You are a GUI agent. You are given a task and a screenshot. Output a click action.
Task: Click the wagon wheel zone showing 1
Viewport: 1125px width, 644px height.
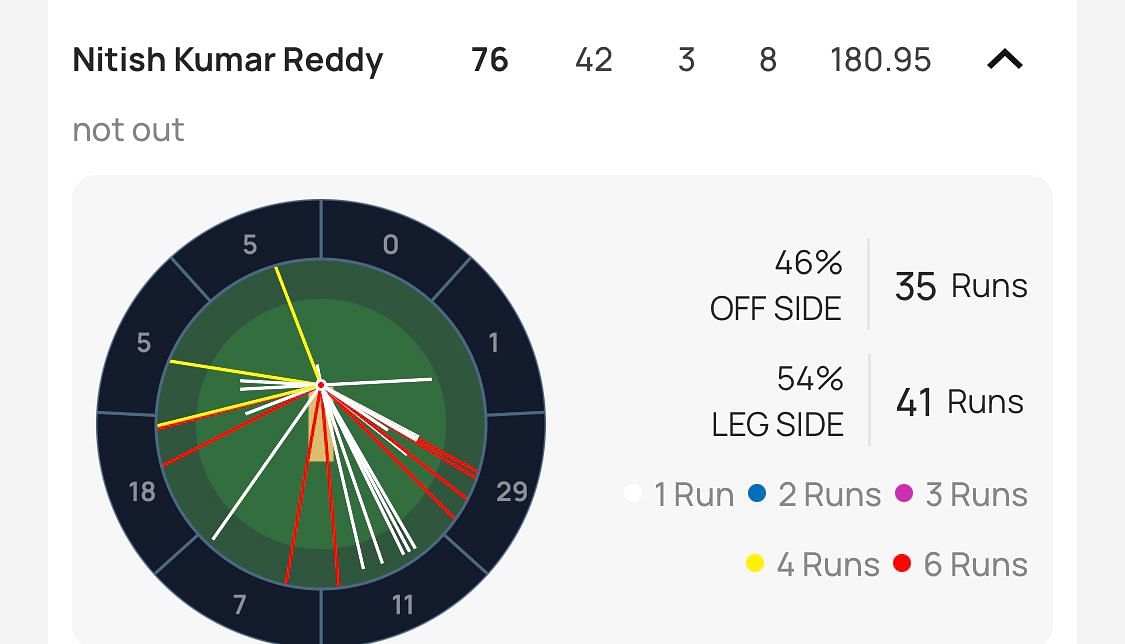coord(493,343)
